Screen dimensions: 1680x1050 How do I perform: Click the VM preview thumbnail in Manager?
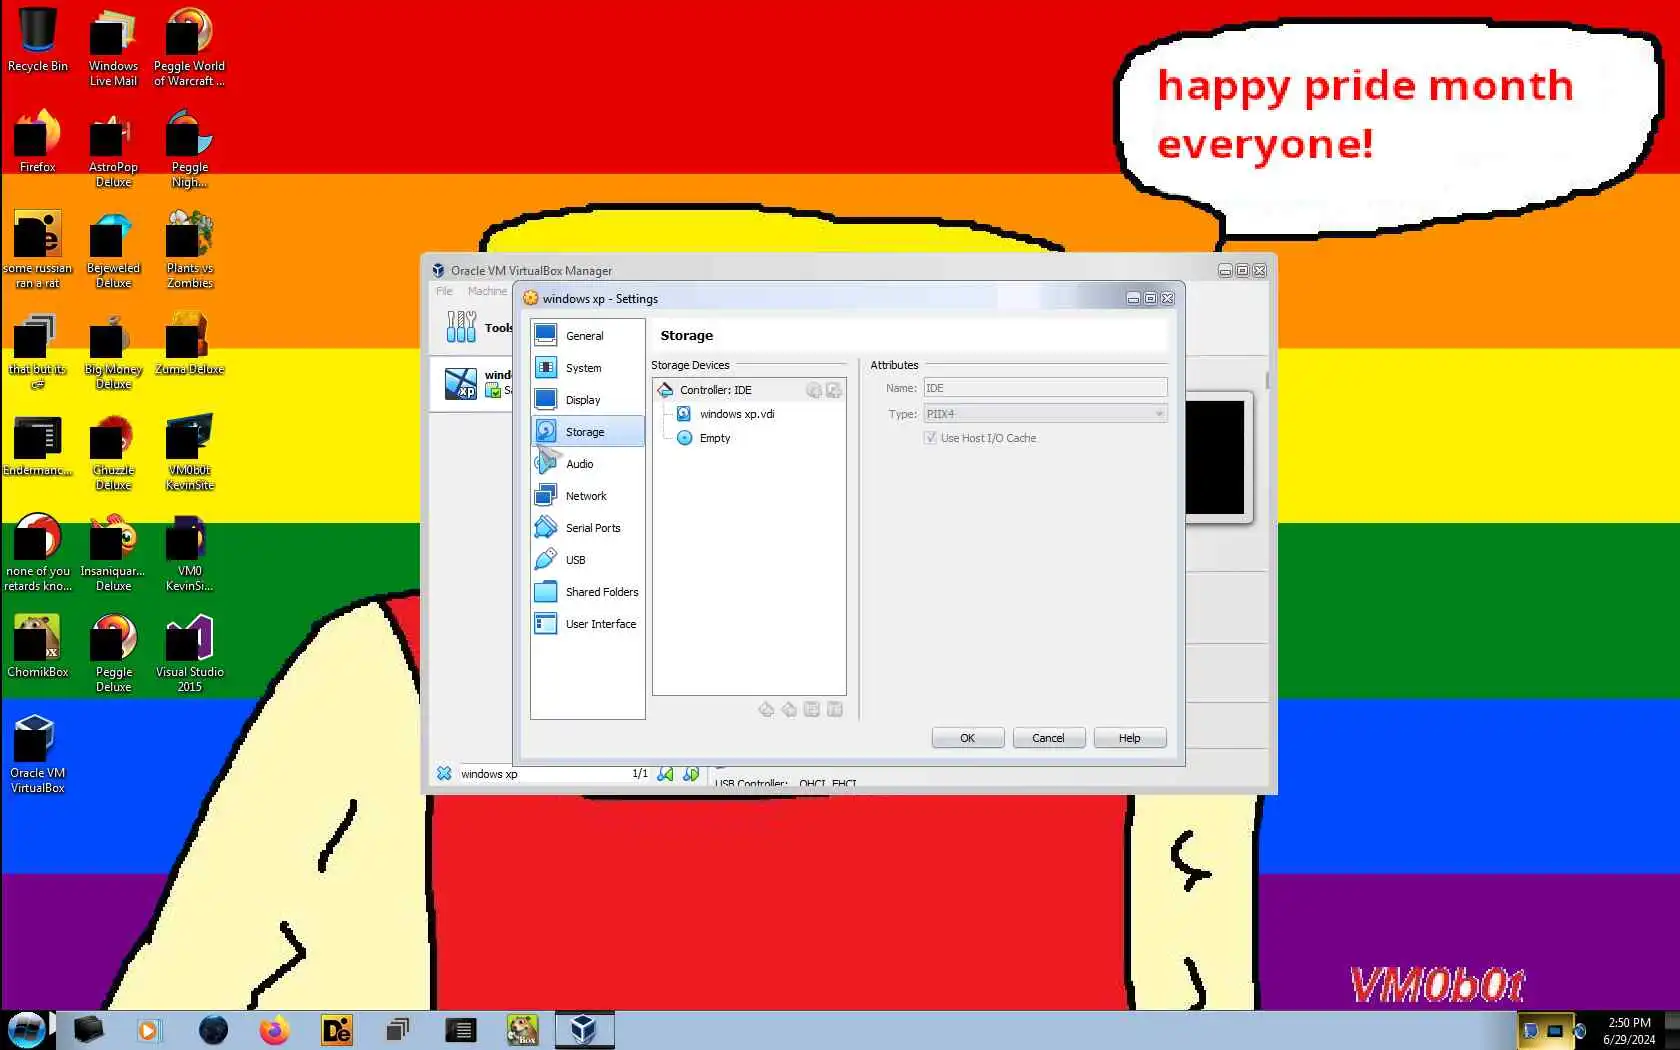coord(1215,457)
